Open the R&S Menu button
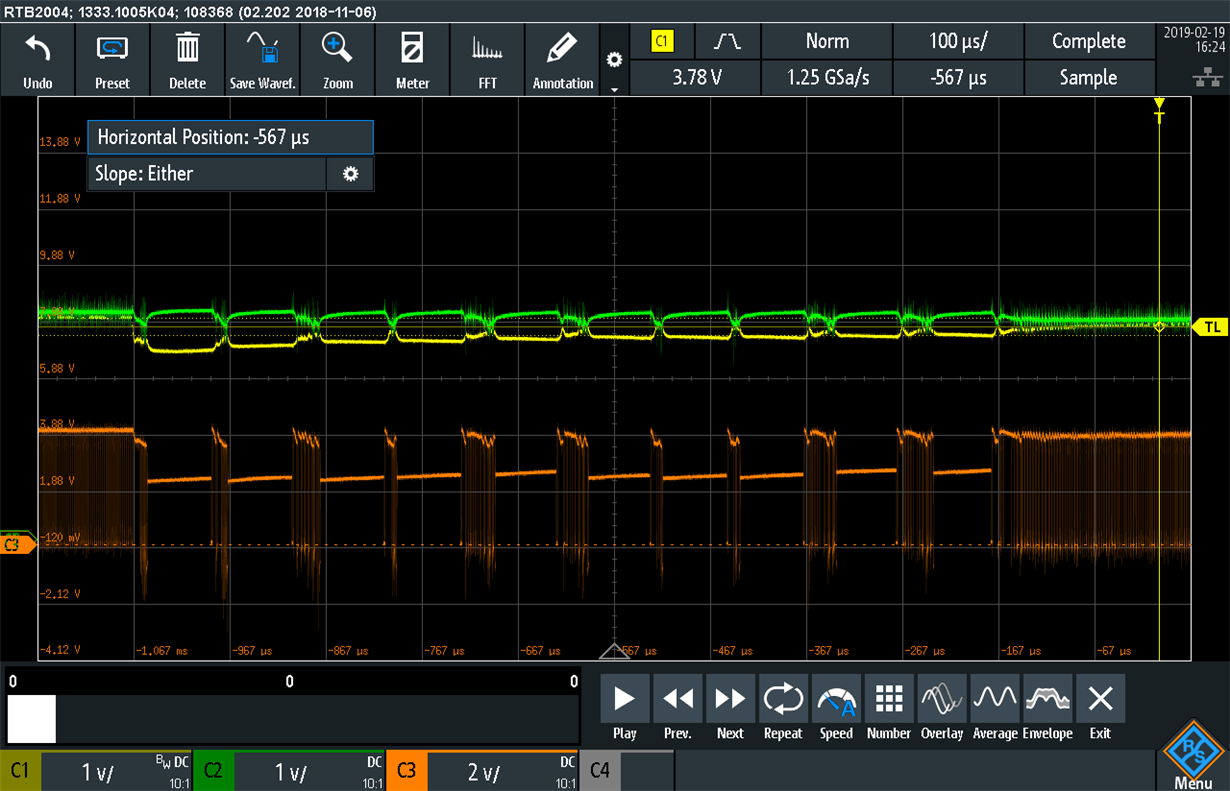Image resolution: width=1230 pixels, height=791 pixels. (x=1194, y=756)
